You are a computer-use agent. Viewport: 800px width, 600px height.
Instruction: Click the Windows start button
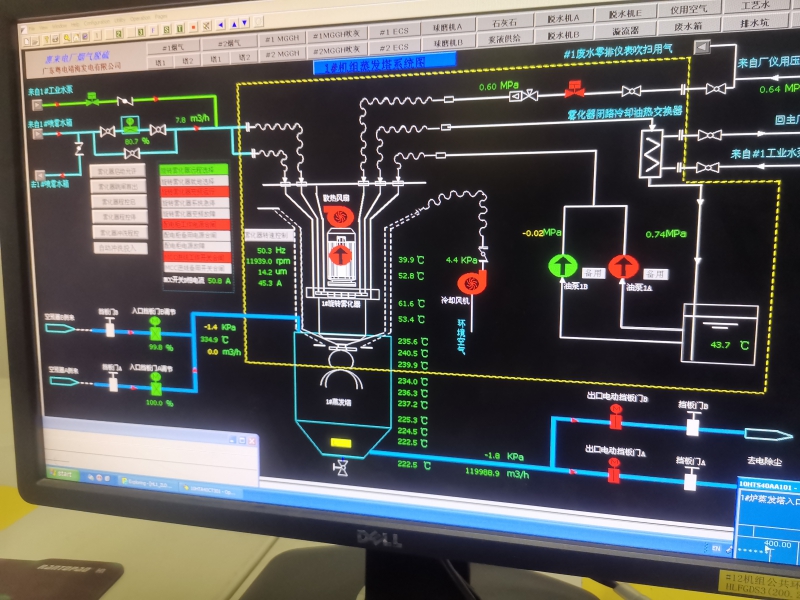coord(64,473)
